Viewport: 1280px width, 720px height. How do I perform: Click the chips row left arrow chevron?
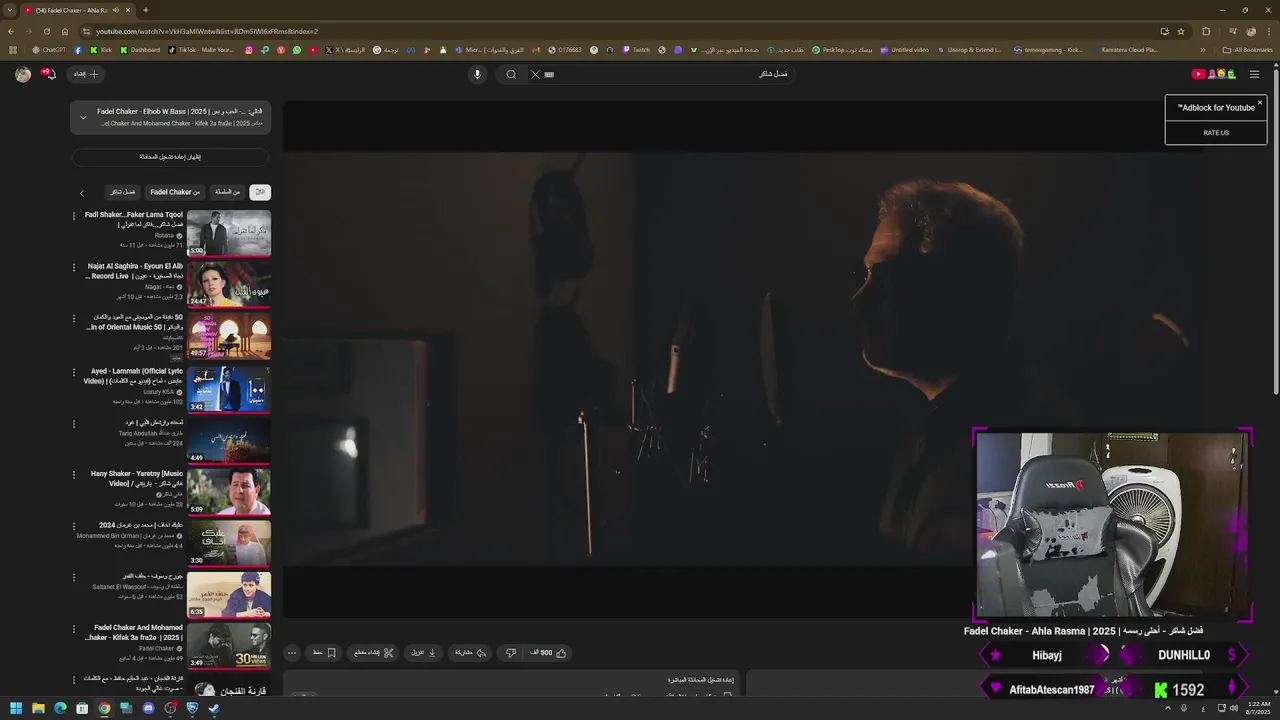pyautogui.click(x=82, y=193)
